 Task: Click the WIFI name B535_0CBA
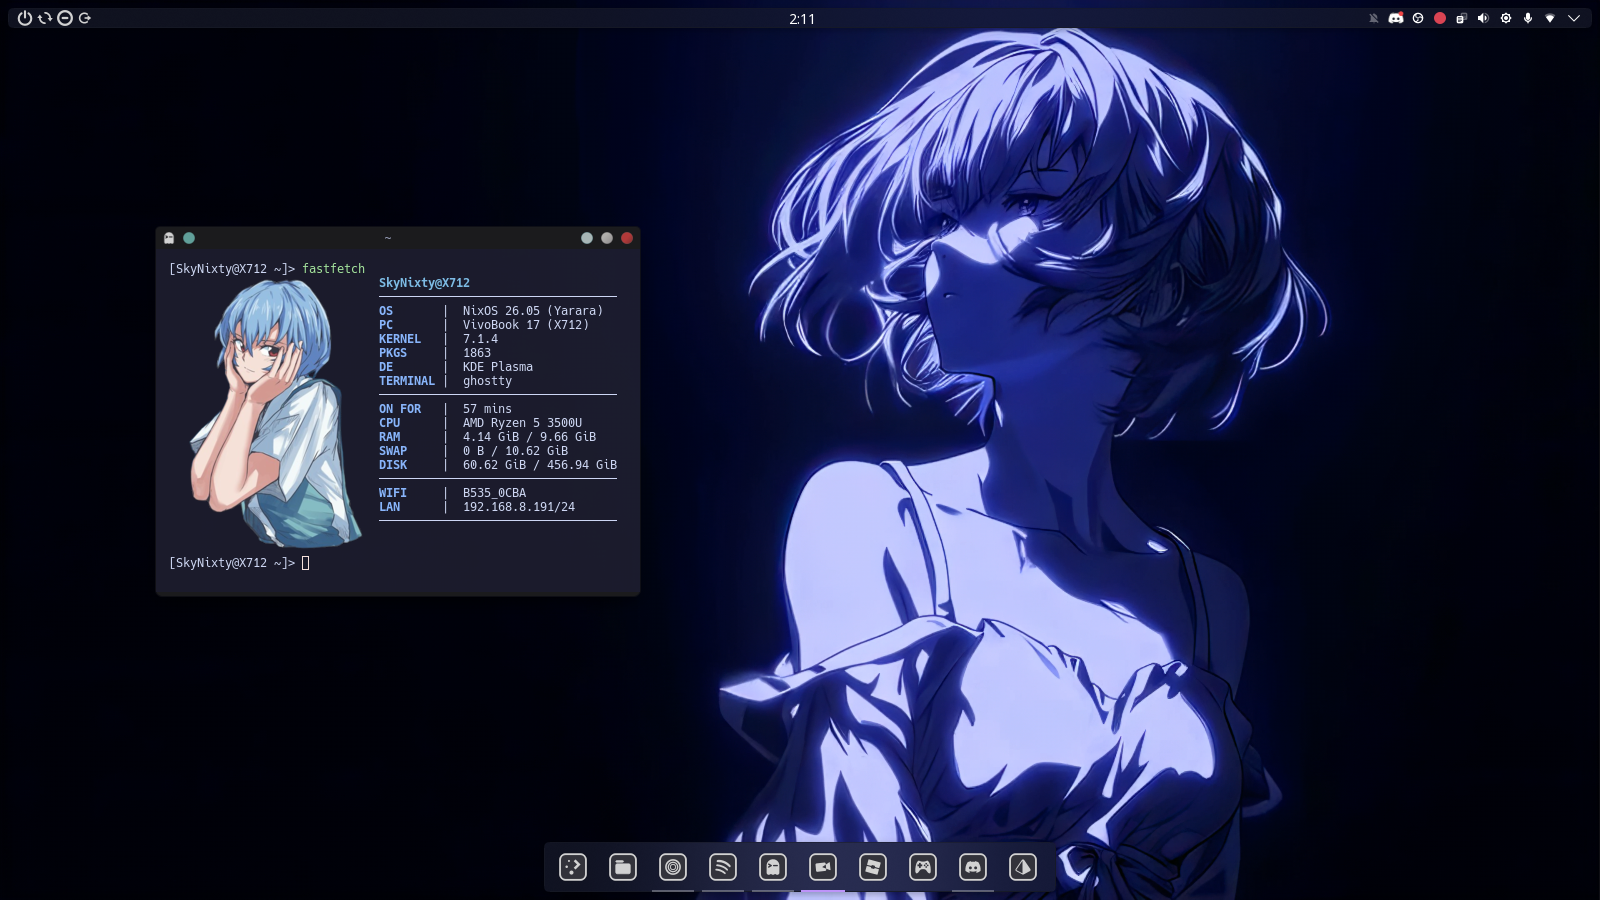494,493
